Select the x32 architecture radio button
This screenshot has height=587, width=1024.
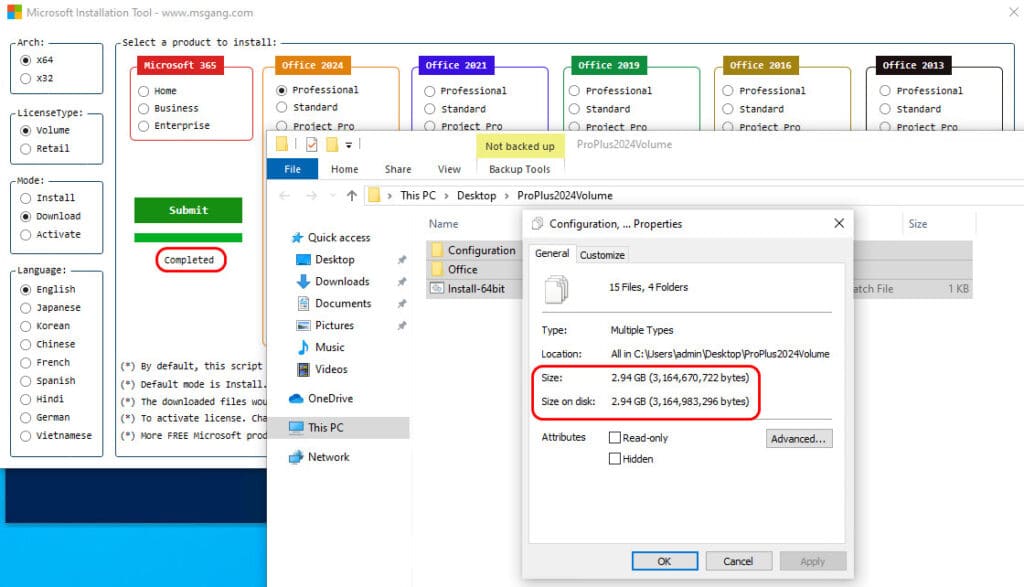[27, 78]
